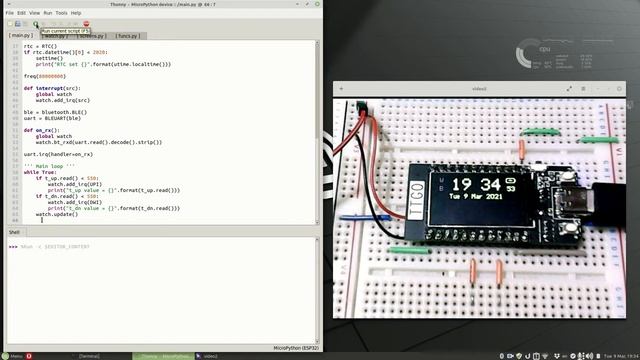Viewport: 640px width, 360px height.
Task: Click the 'rtc = RTC()' line
Action: [x=40, y=46]
